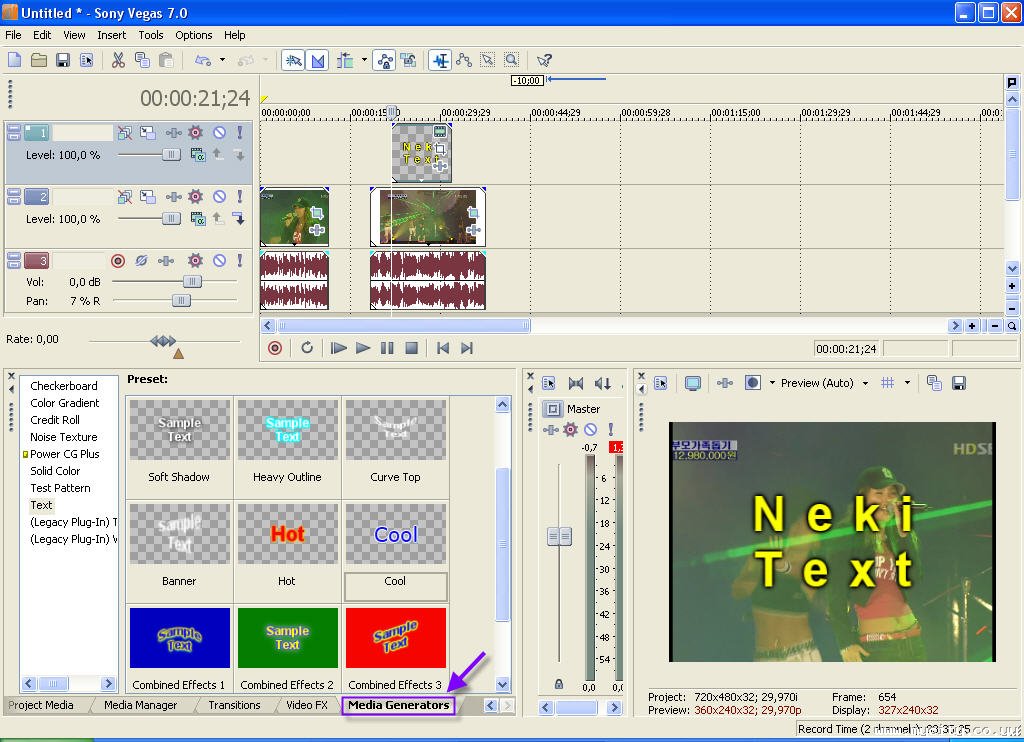This screenshot has height=742, width=1024.
Task: Select Credit Roll in generators list
Action: click(55, 420)
